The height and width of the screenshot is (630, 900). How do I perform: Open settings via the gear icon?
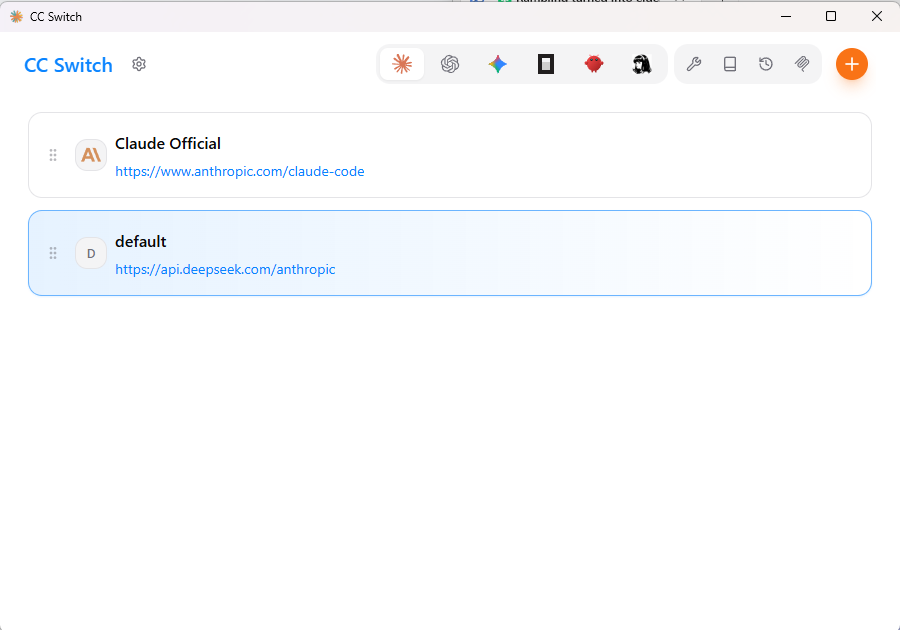(139, 64)
